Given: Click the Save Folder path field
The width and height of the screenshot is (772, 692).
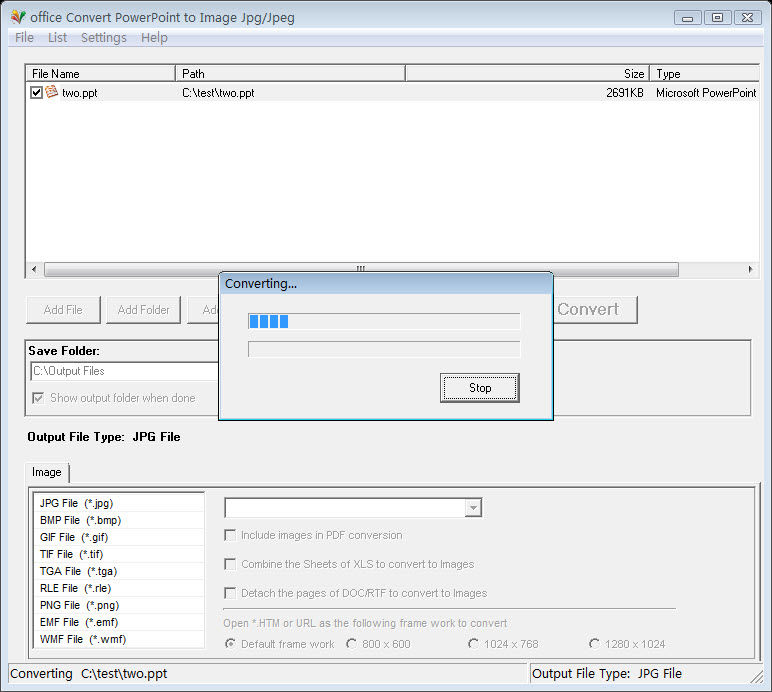Looking at the screenshot, I should click(125, 371).
